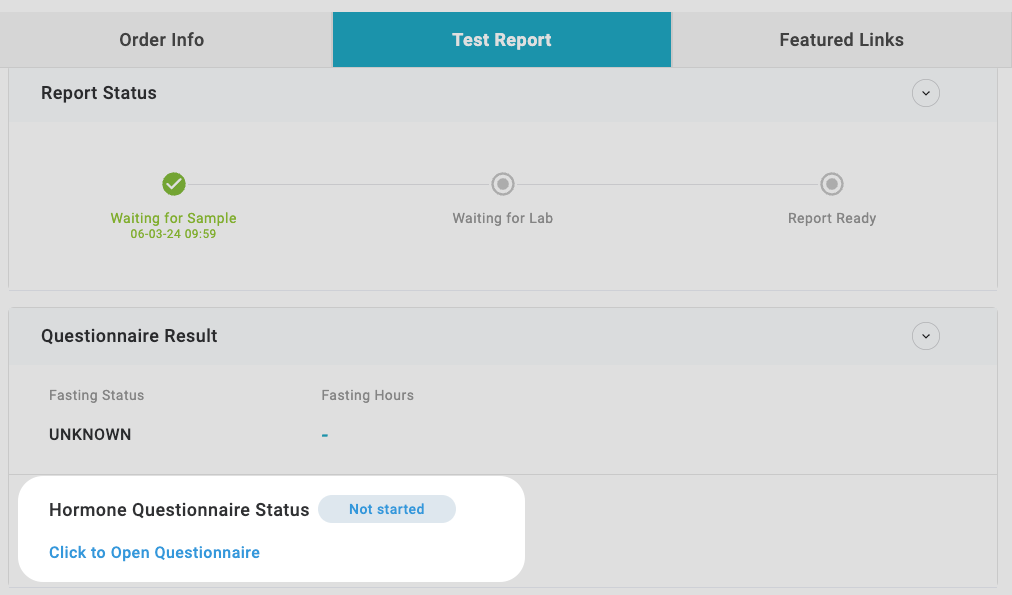Click the Waiting for Sample label
The image size is (1012, 595).
[x=173, y=218]
